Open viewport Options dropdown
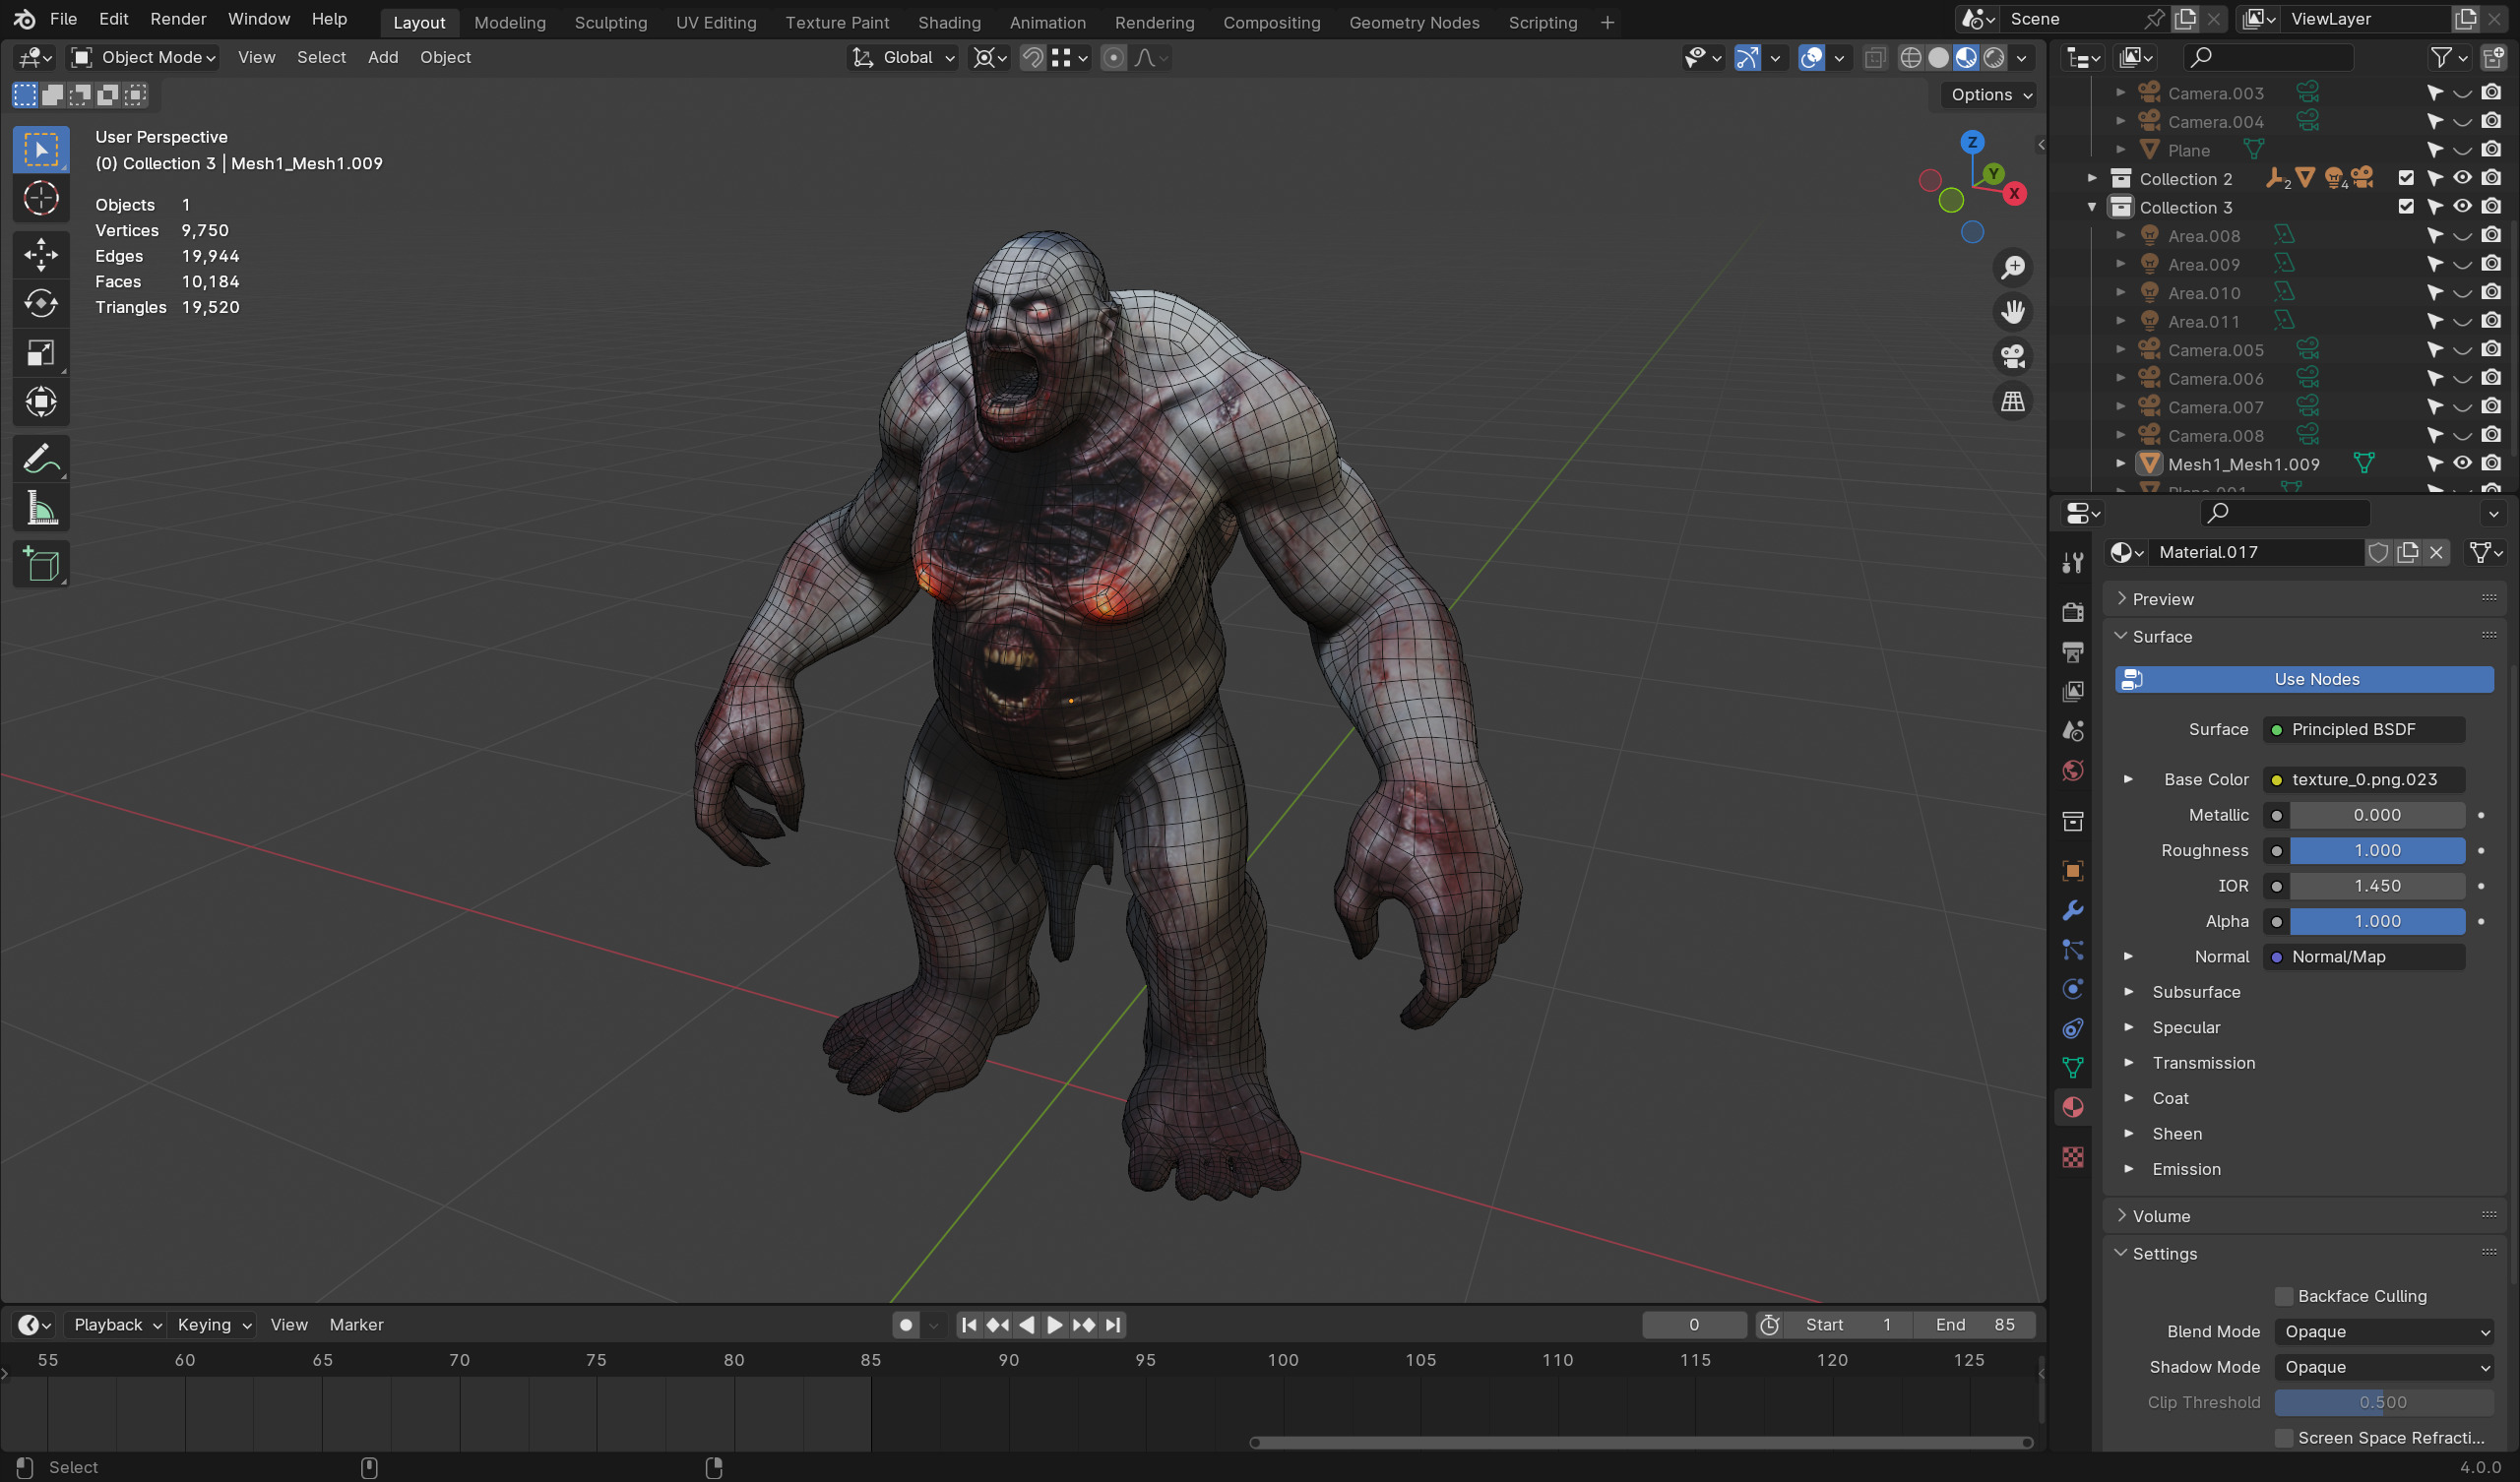 point(1991,95)
